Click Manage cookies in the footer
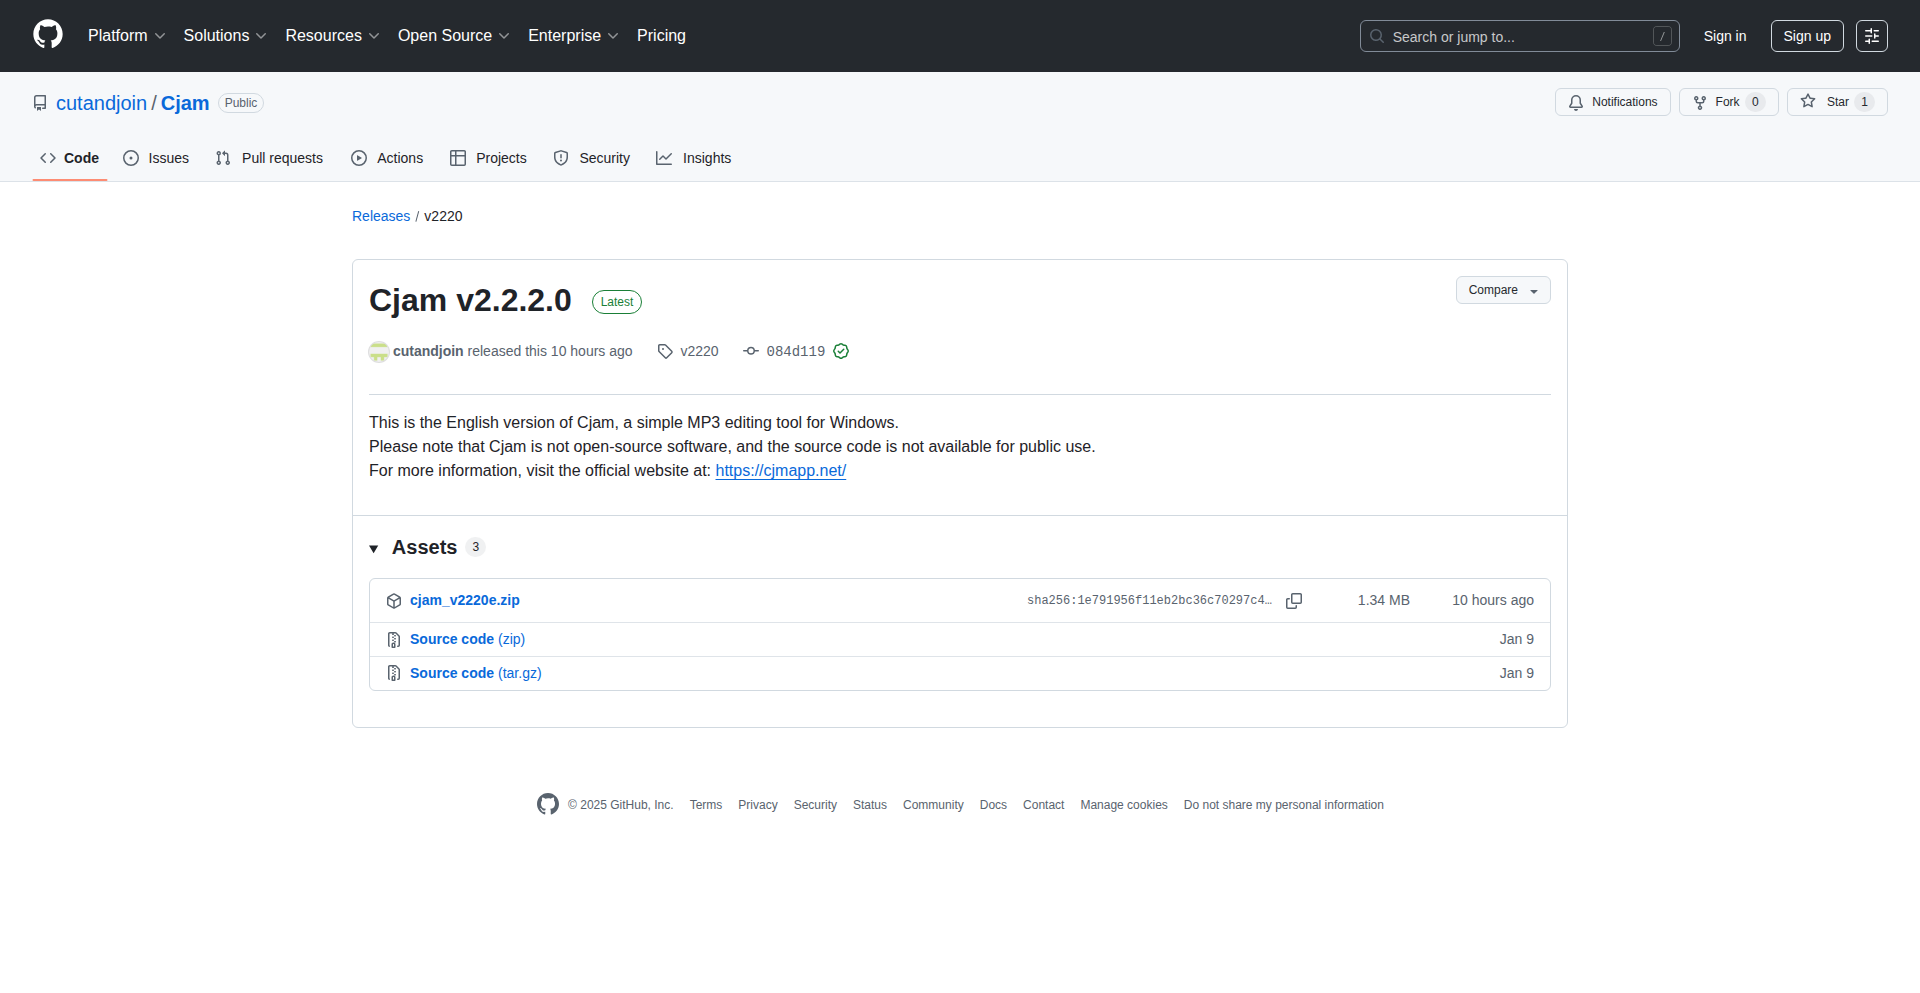 (1124, 805)
